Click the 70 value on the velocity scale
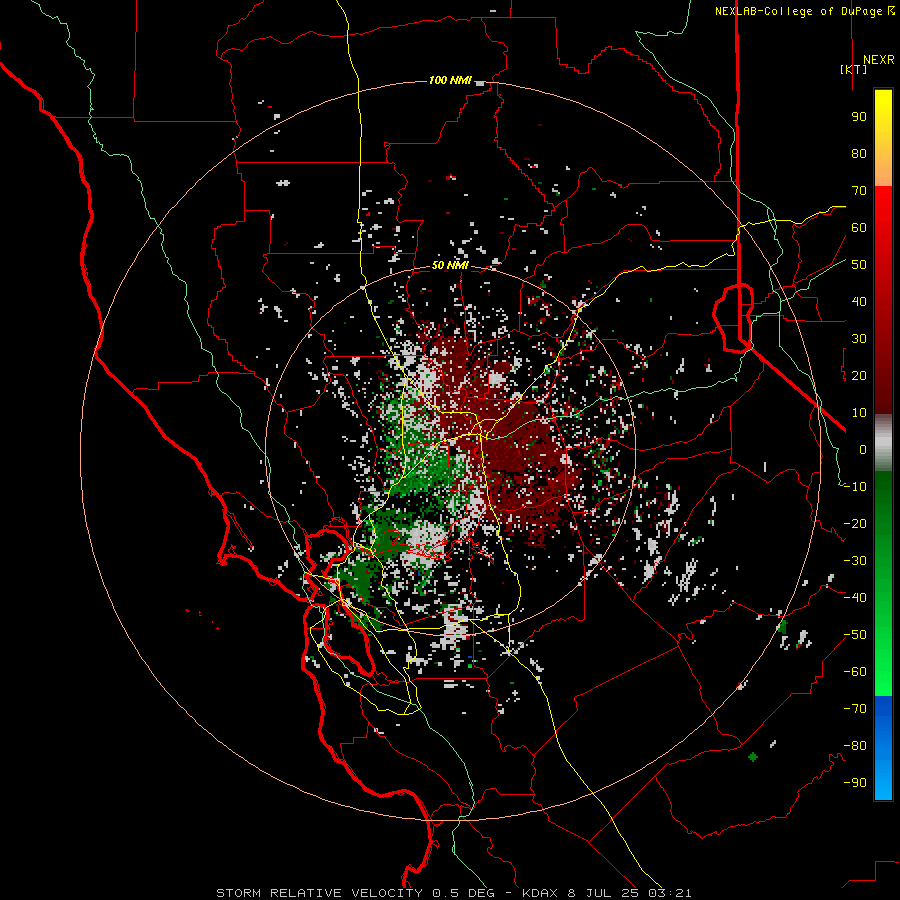 [859, 191]
